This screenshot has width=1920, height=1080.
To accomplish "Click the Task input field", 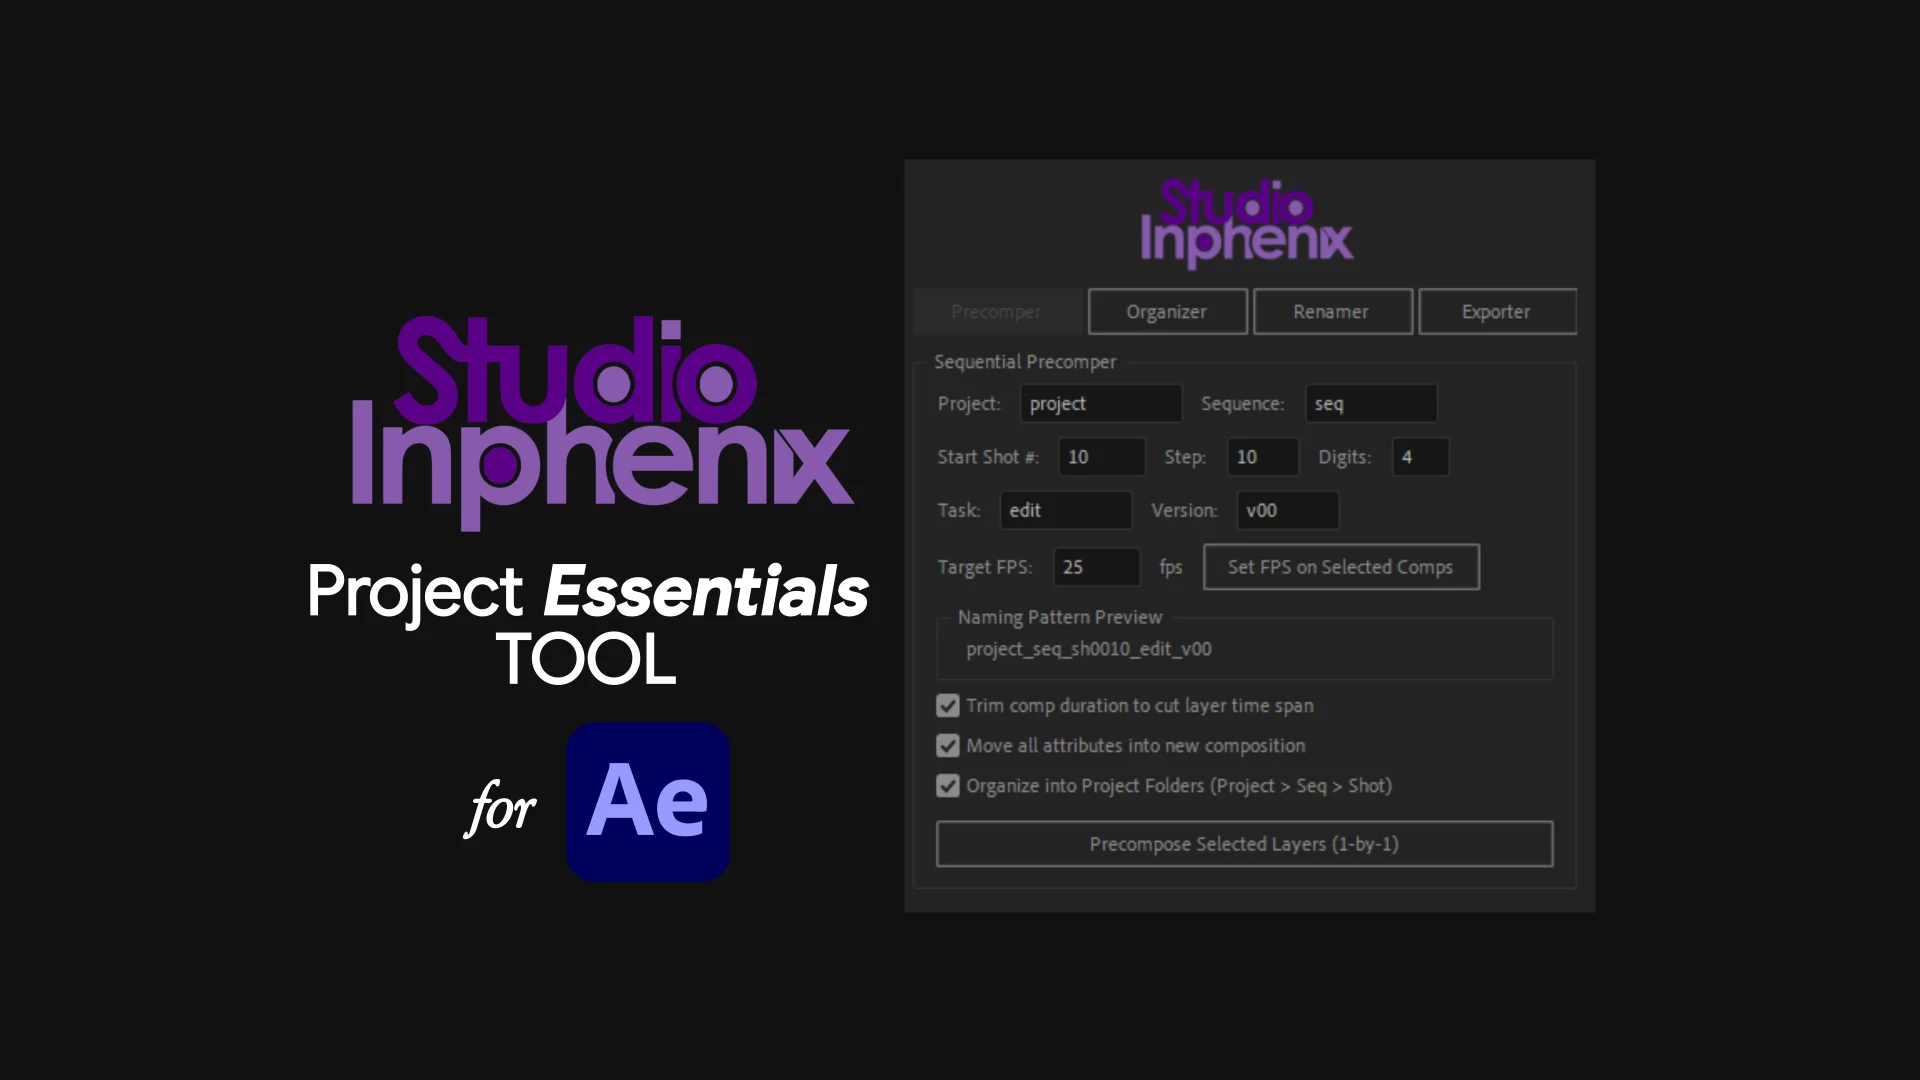I will point(1066,510).
